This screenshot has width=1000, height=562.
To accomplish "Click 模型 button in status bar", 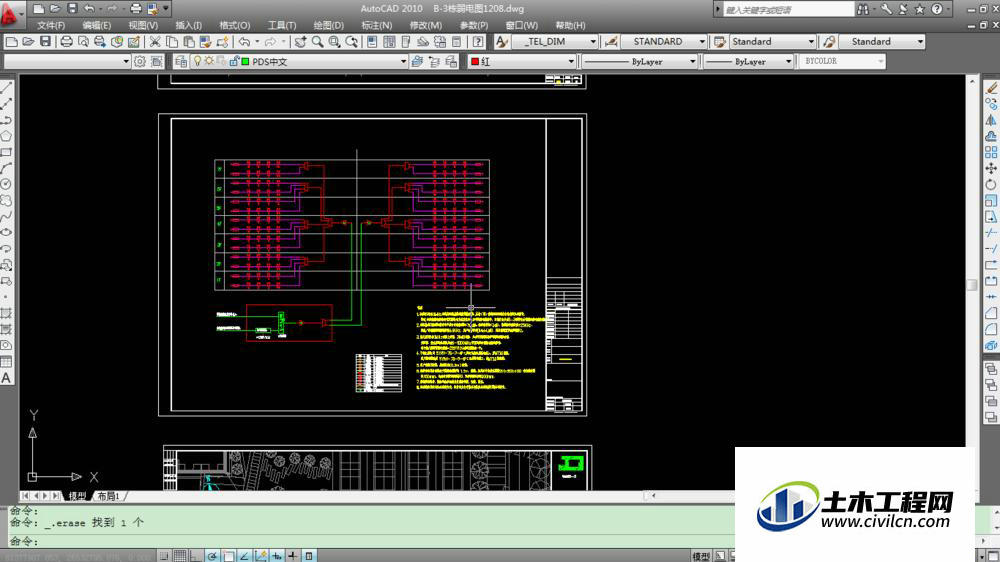I will (702, 556).
